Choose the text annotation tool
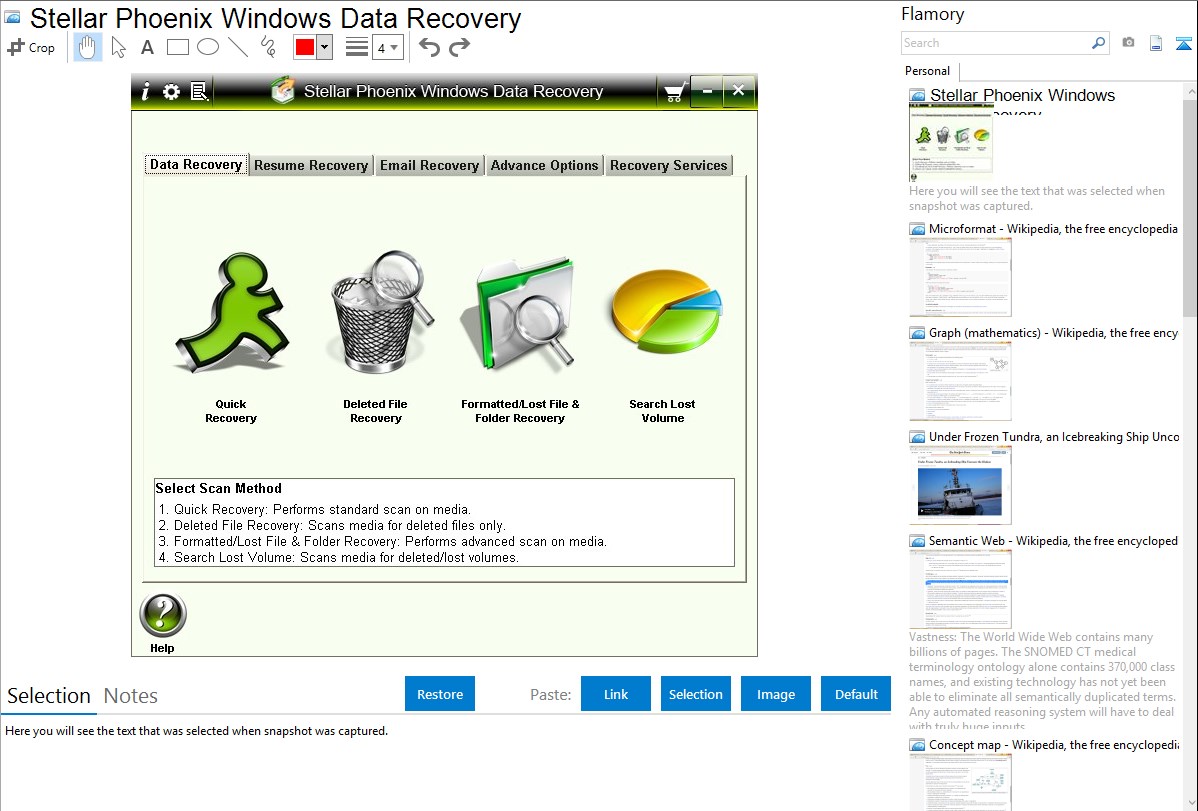Viewport: 1198px width, 811px height. (x=147, y=47)
